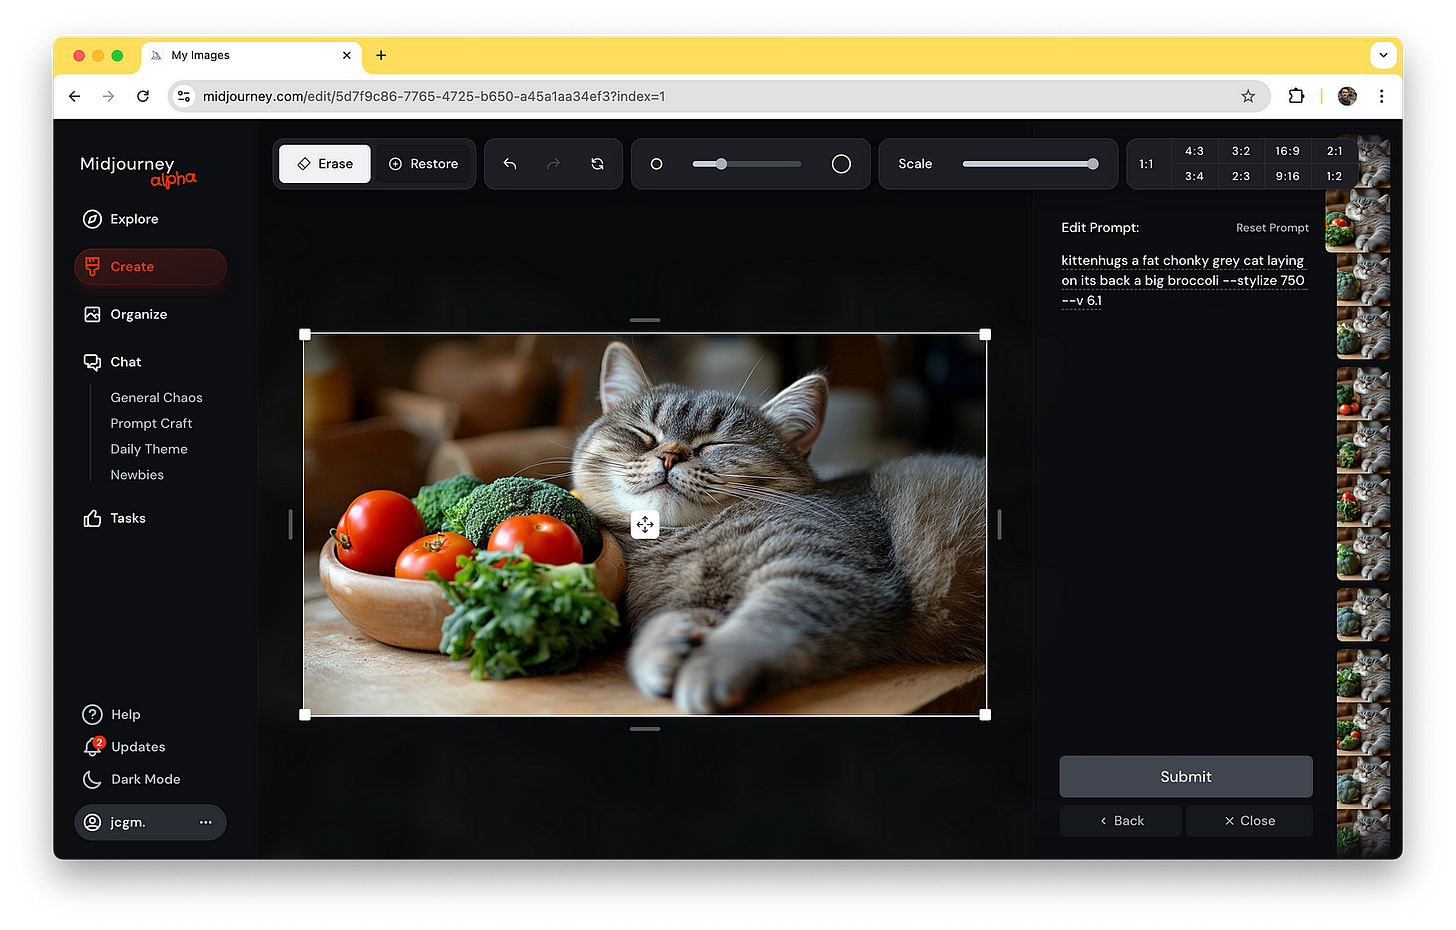Click the Midjourney alpha logo
The width and height of the screenshot is (1456, 930).
[137, 170]
